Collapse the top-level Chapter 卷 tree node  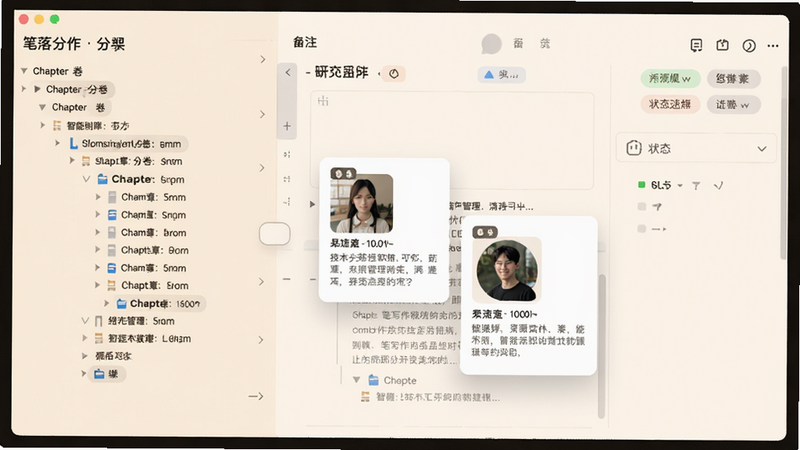point(24,71)
